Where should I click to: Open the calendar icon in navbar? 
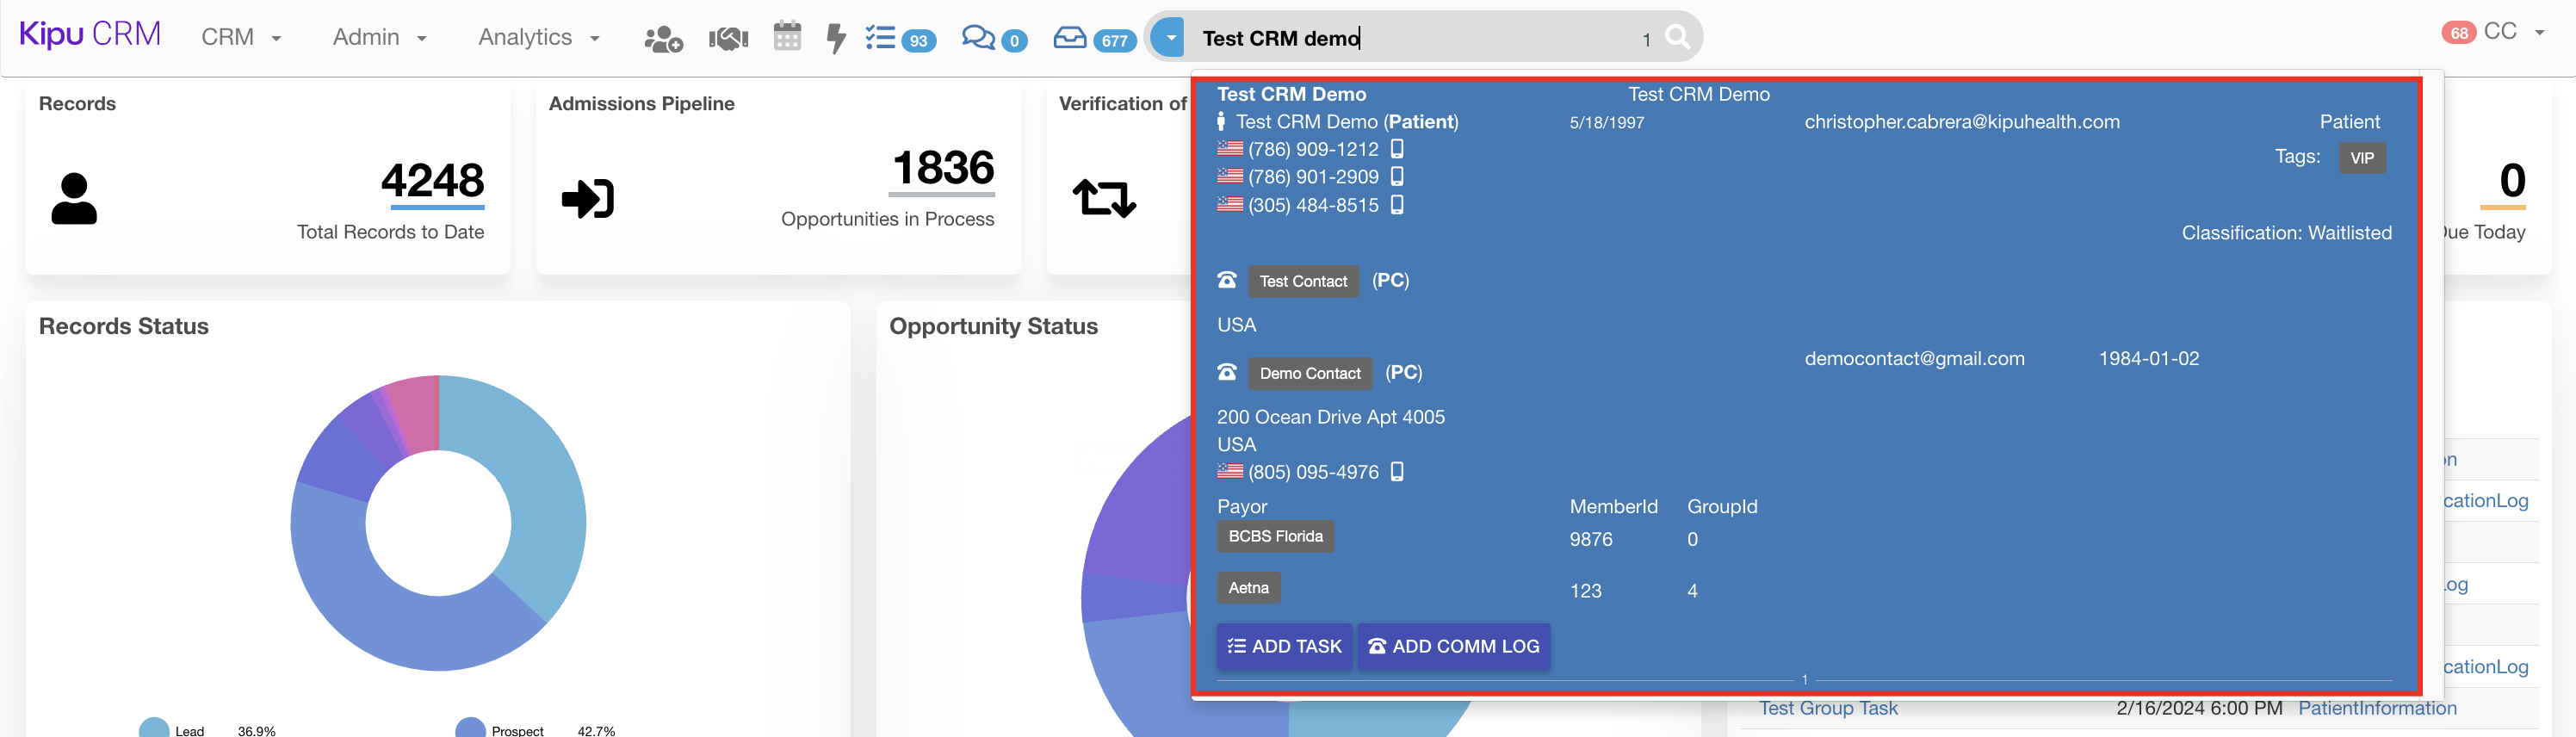click(x=787, y=37)
